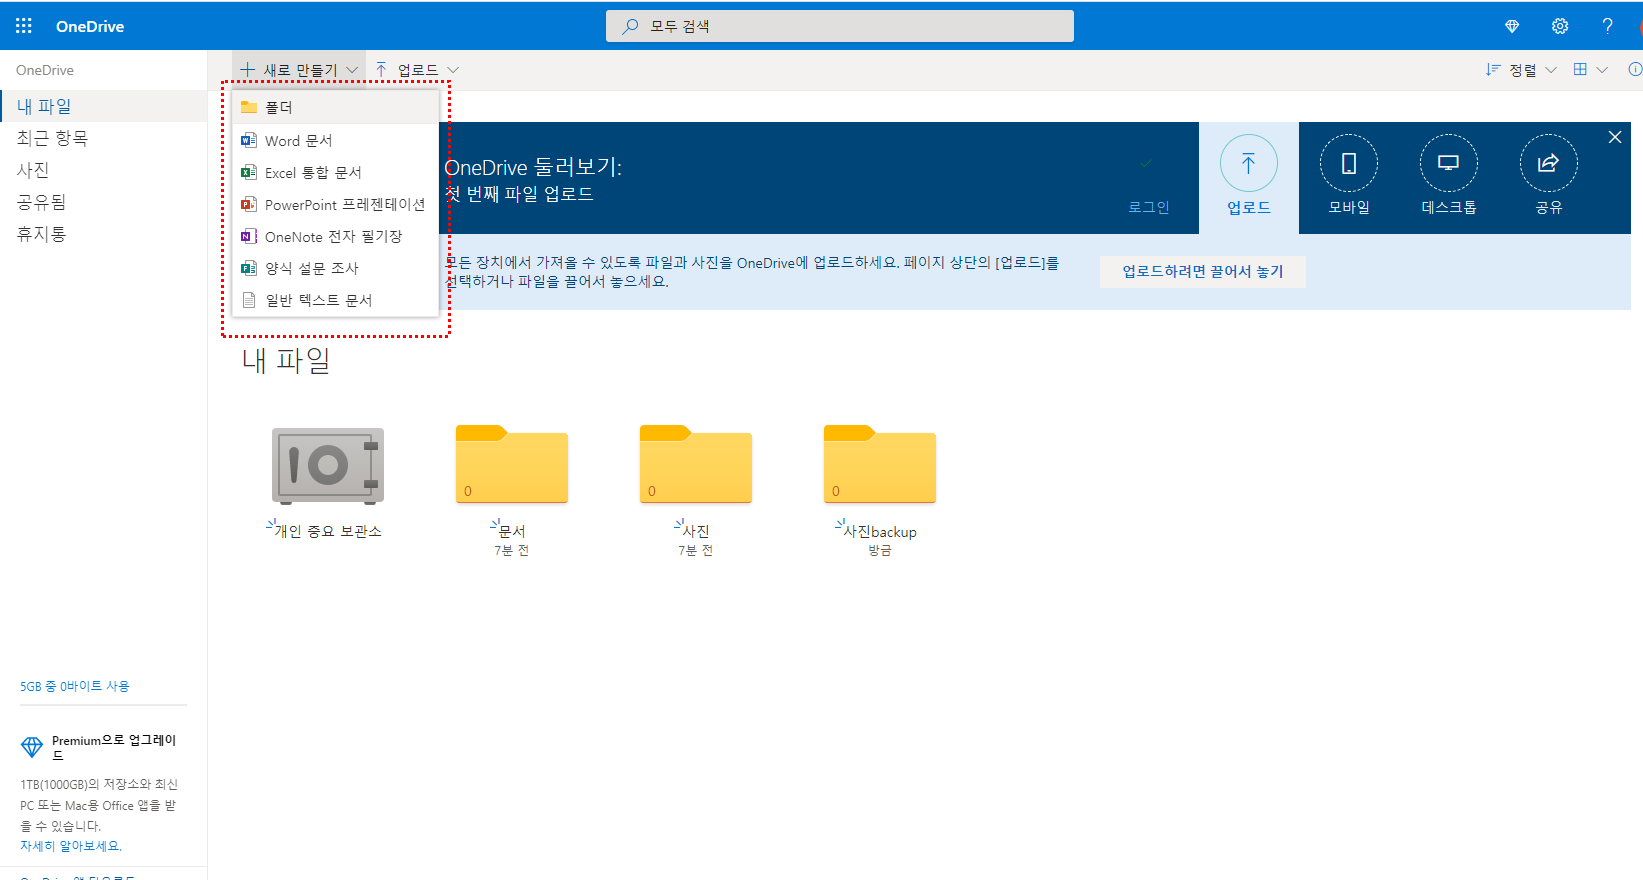
Task: Click the Premium diamond icon in header
Action: [1512, 26]
